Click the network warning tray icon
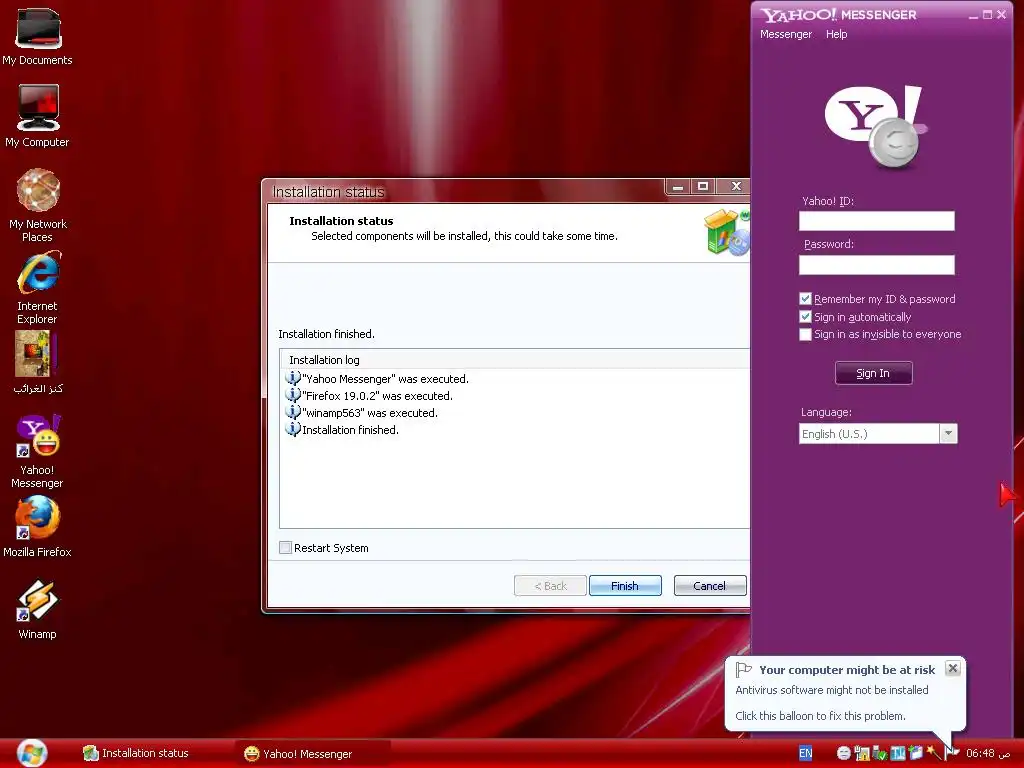 click(x=862, y=753)
